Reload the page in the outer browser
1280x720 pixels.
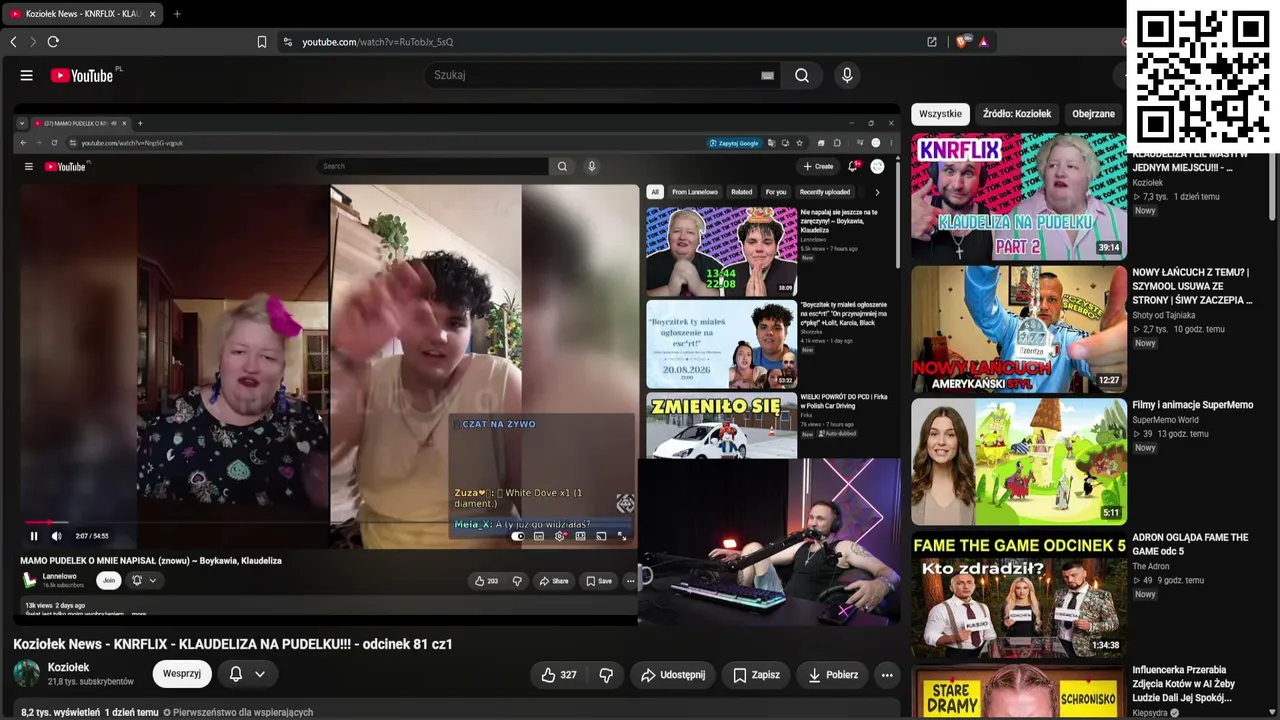(x=53, y=42)
